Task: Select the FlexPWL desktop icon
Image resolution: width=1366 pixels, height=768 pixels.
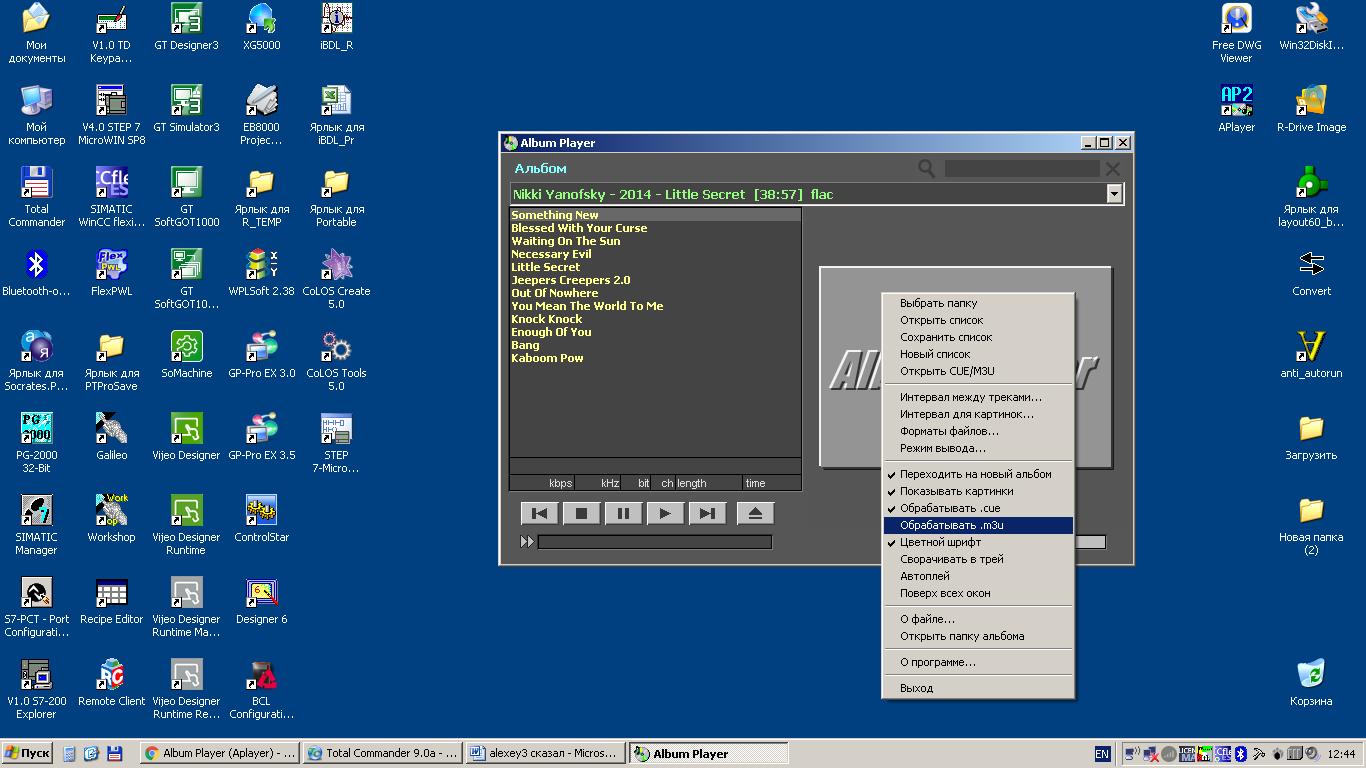Action: pyautogui.click(x=111, y=273)
